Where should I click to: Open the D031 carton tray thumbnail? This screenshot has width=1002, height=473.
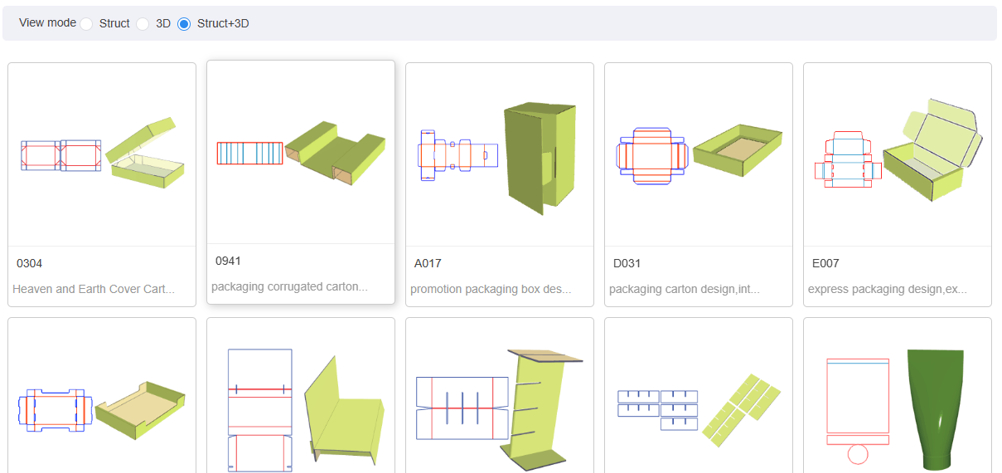pyautogui.click(x=698, y=154)
